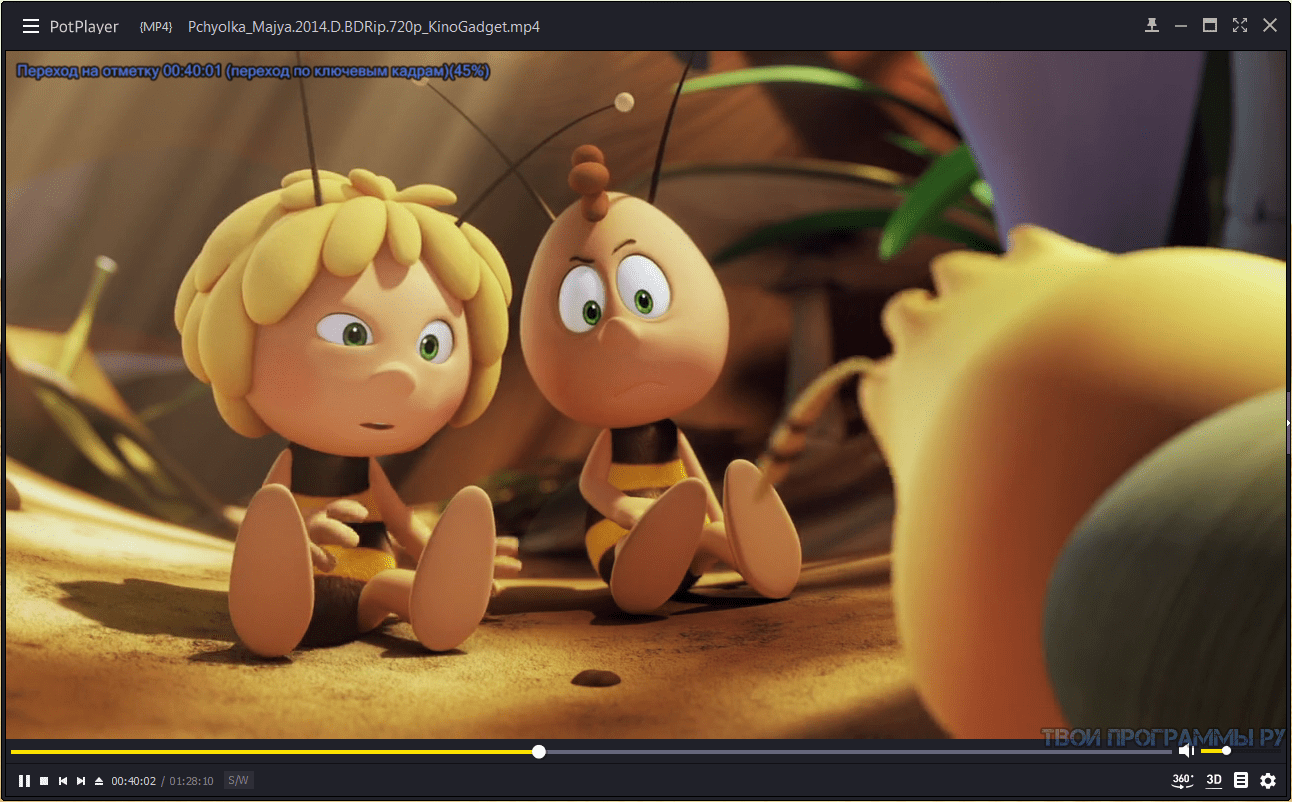Enable 360° video mode
Screen dimensions: 1292x802
(1183, 780)
